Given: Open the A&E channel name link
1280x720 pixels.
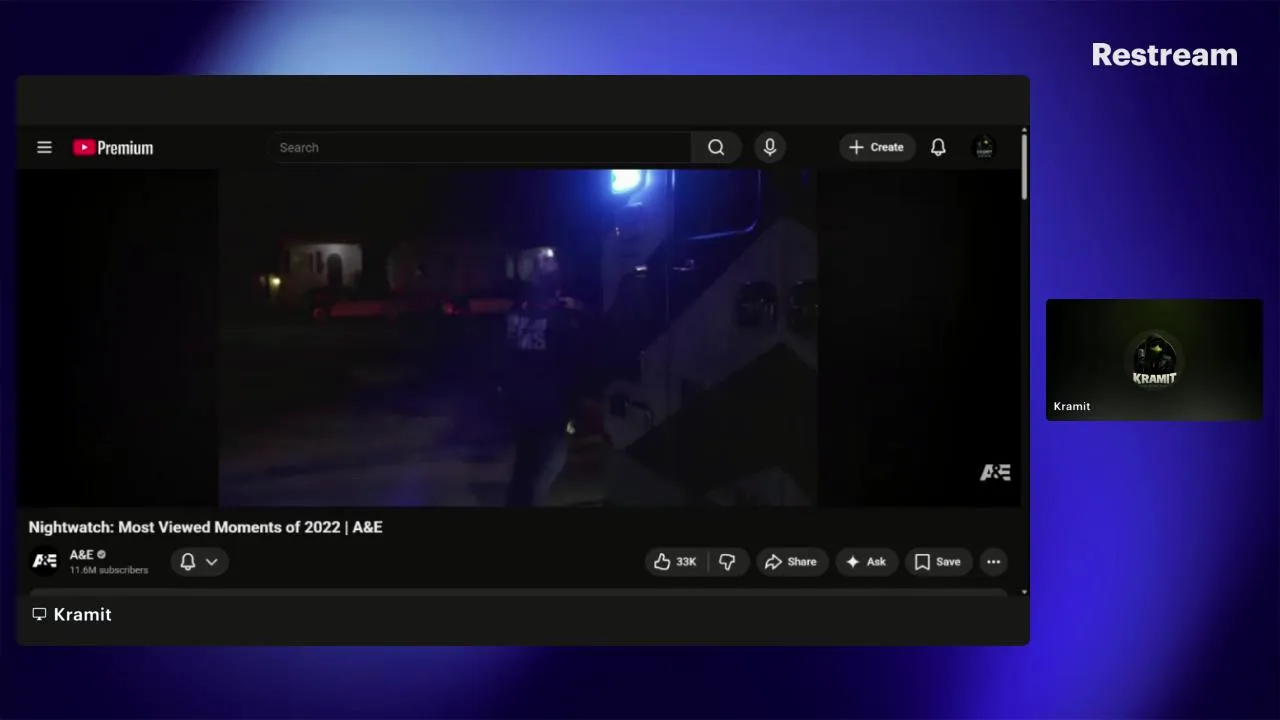Looking at the screenshot, I should 81,554.
